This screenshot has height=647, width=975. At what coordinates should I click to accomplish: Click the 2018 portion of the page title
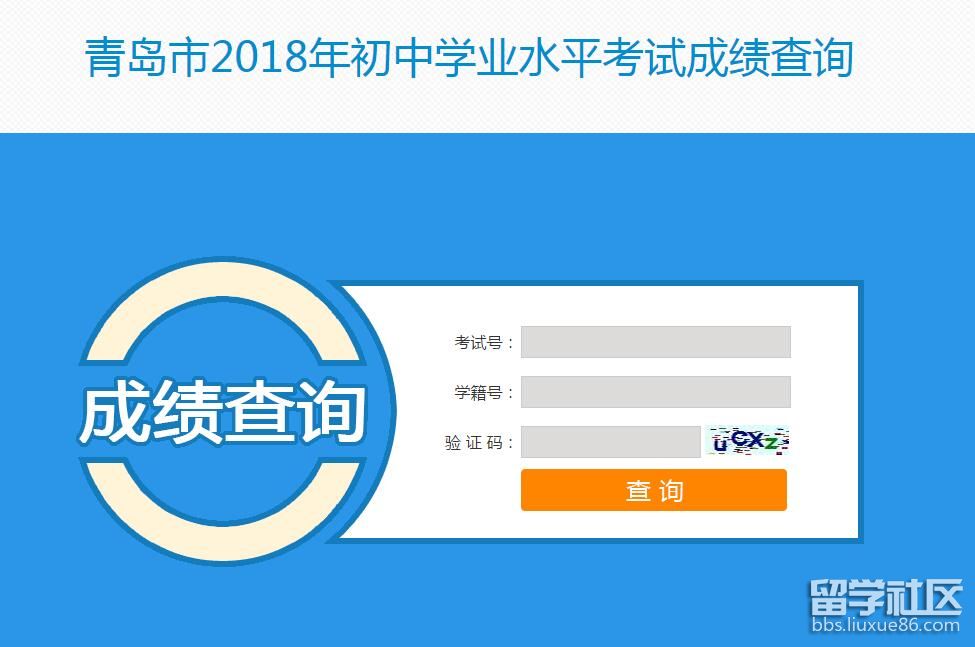click(260, 58)
